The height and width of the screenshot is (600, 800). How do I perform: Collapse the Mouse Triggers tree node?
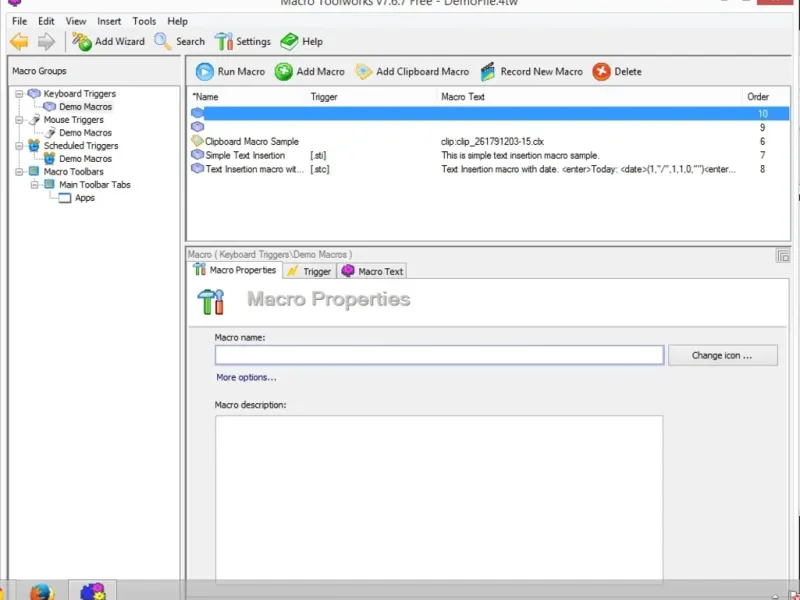[x=19, y=120]
